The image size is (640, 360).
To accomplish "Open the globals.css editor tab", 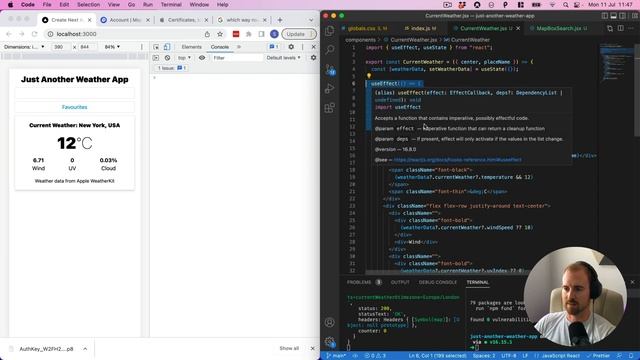I will [364, 29].
